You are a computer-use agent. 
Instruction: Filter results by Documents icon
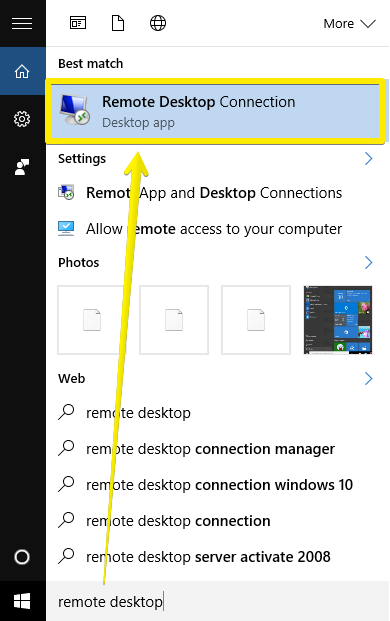tap(118, 23)
